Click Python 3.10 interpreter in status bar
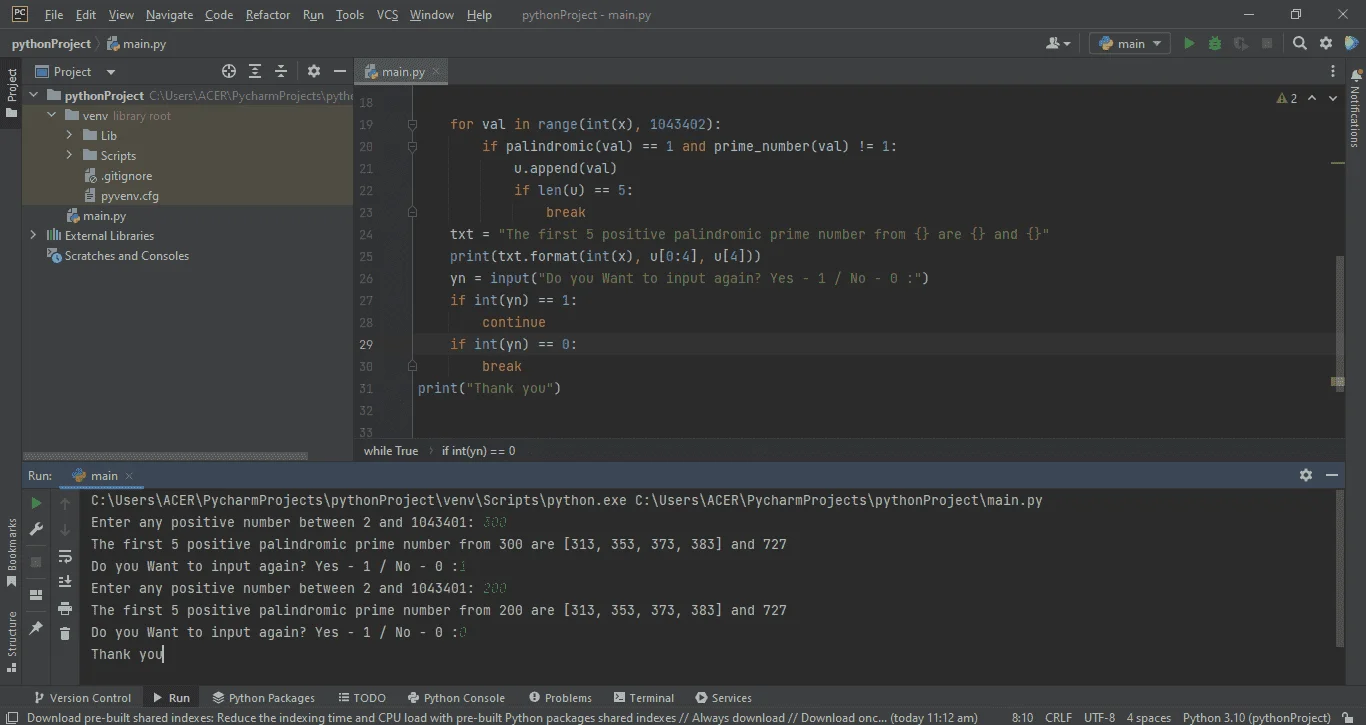The width and height of the screenshot is (1366, 725). coord(1256,717)
